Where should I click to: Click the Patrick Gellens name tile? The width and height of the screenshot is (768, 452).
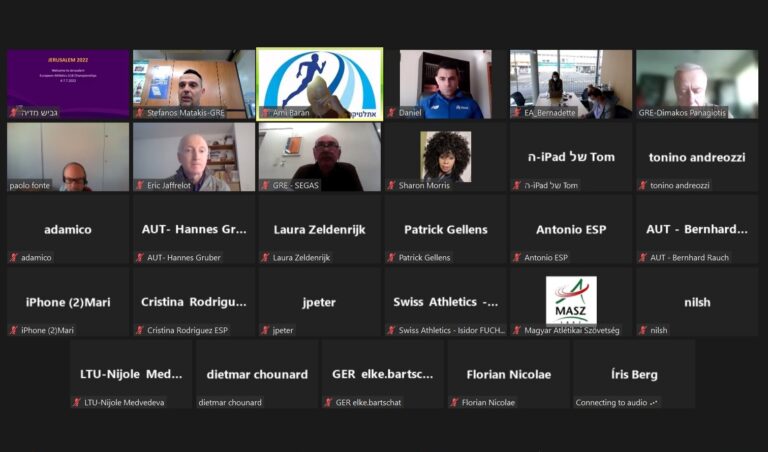click(446, 229)
